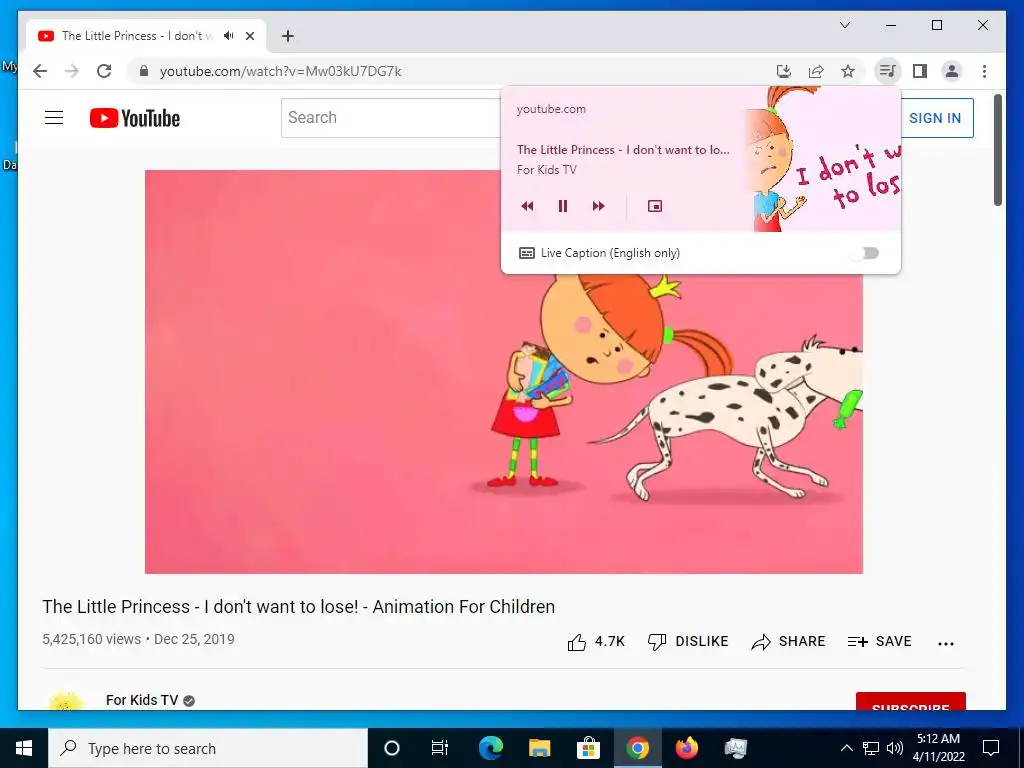Open more actions ellipsis under video
Viewport: 1024px width, 768px height.
click(946, 643)
